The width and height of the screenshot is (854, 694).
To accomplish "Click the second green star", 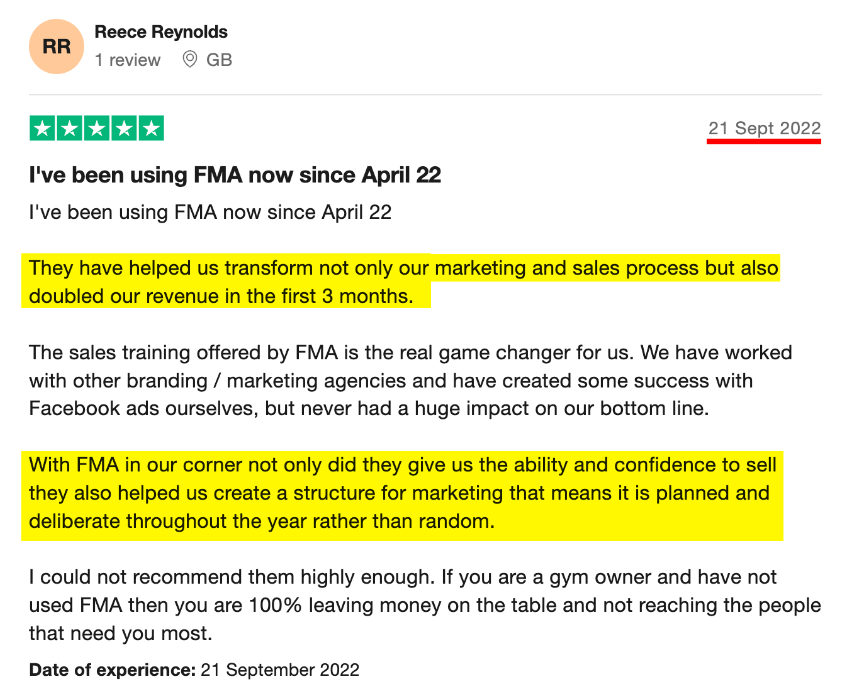I will coord(70,129).
